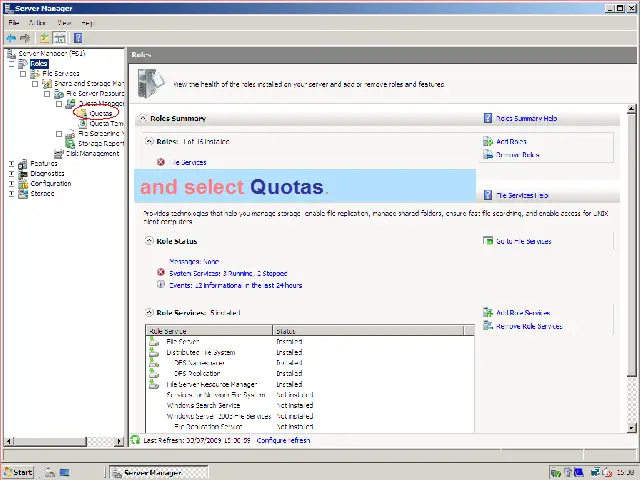Toggle the Show/Hide console tree toolbar icon

pos(60,38)
